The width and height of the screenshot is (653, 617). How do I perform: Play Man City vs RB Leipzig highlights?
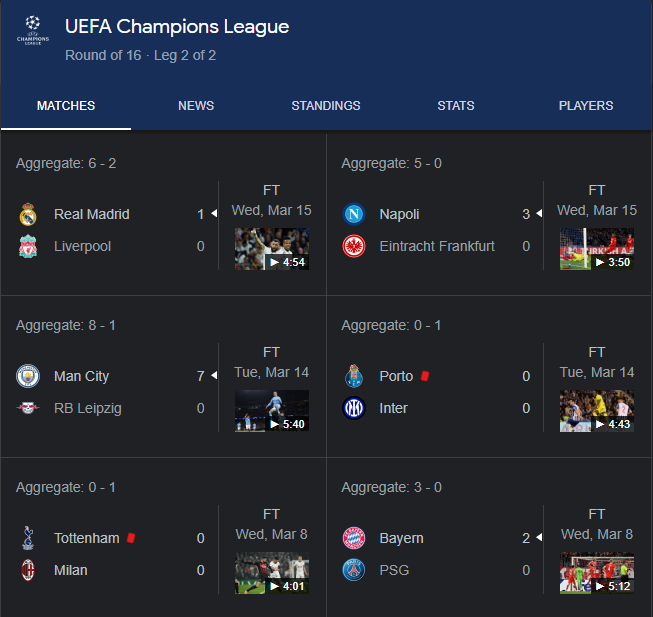pos(272,411)
